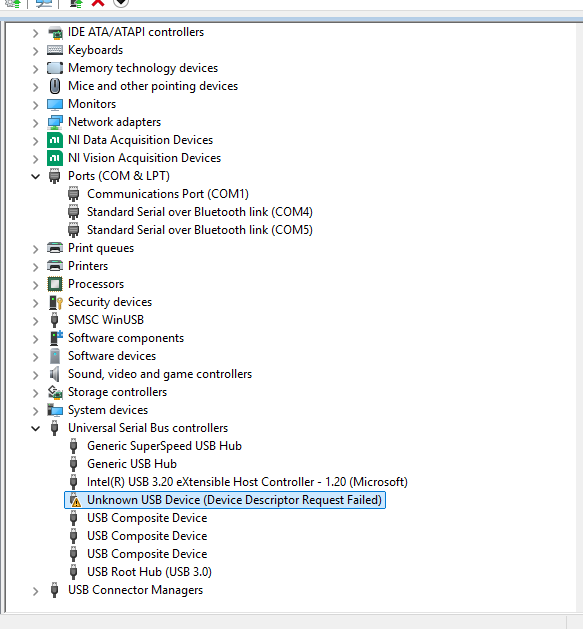This screenshot has width=583, height=629.
Task: Select Intel(R) USB 3.20 eXtensible Host Controller
Action: click(247, 482)
